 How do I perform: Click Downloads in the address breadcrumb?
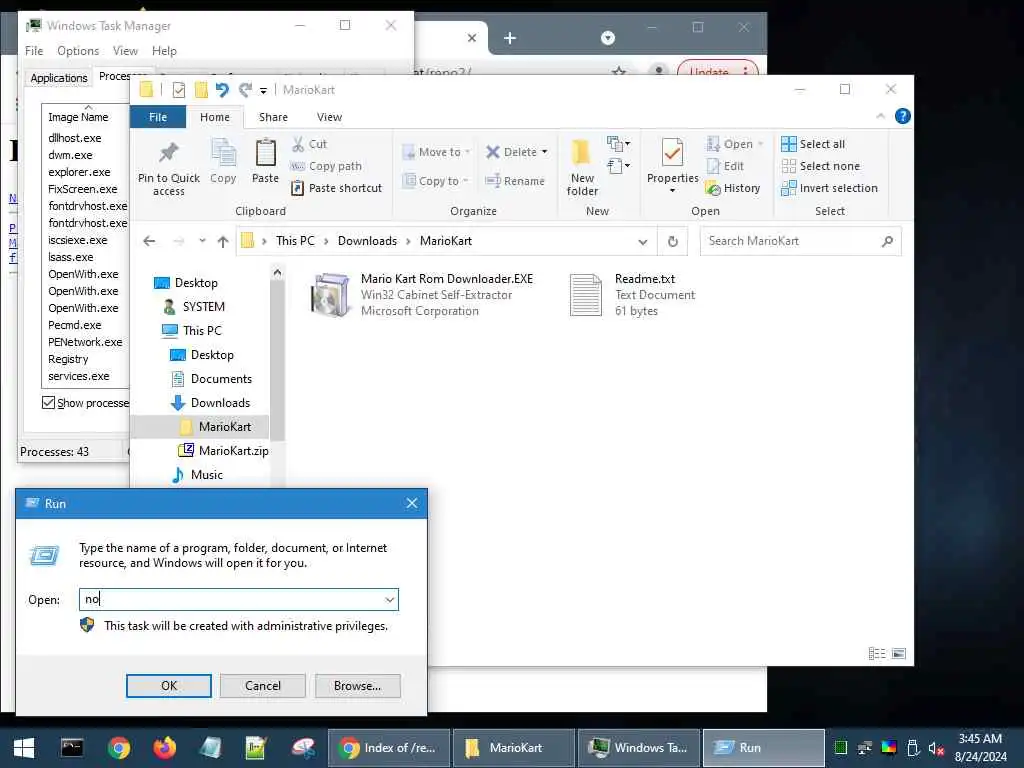(367, 241)
